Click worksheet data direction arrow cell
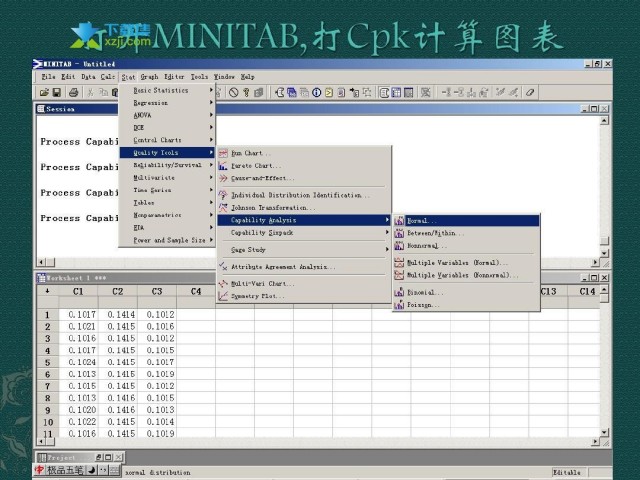The height and width of the screenshot is (480, 640). pos(48,291)
